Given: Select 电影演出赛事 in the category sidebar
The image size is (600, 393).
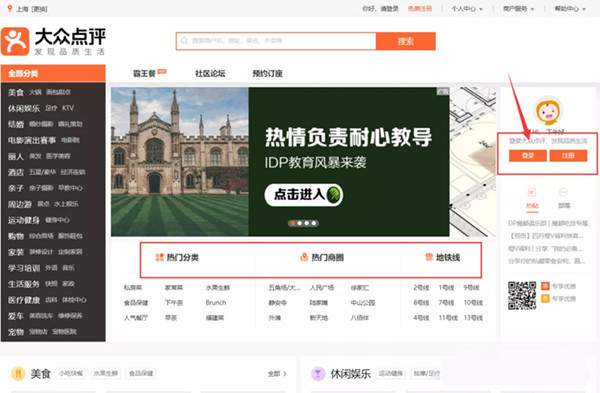Looking at the screenshot, I should point(32,140).
